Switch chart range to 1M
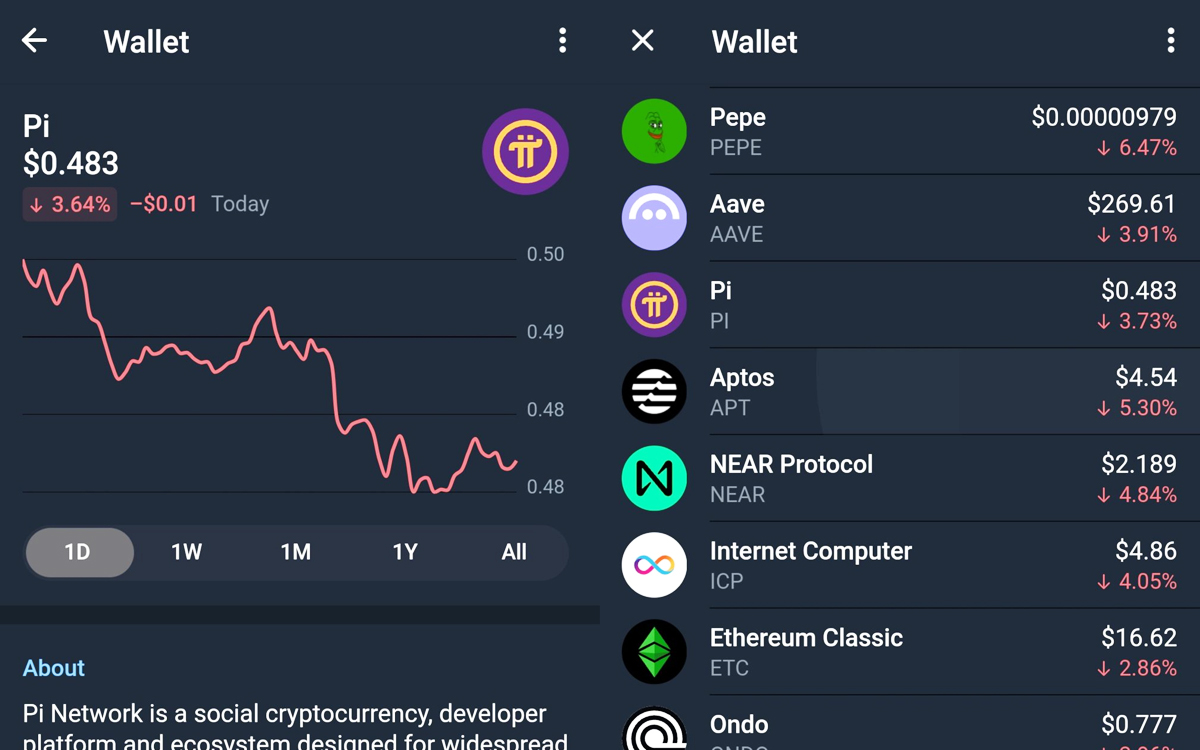 [296, 552]
